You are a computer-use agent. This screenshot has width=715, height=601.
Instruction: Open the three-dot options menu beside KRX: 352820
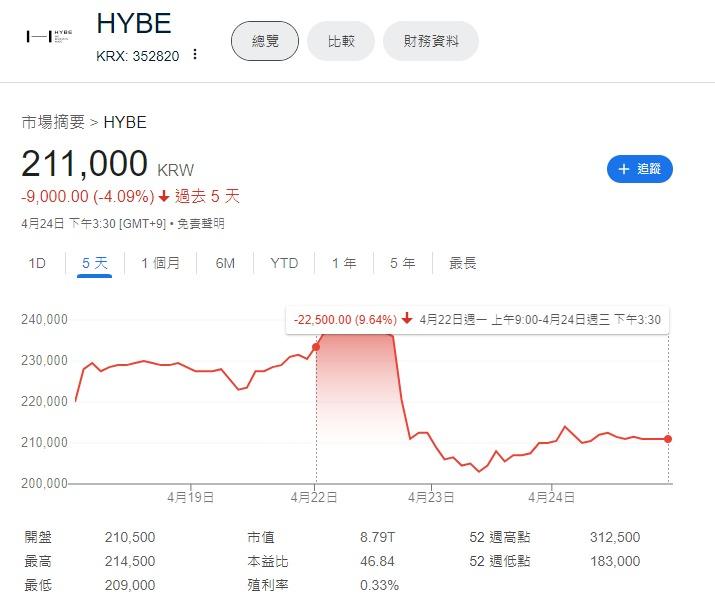point(195,55)
